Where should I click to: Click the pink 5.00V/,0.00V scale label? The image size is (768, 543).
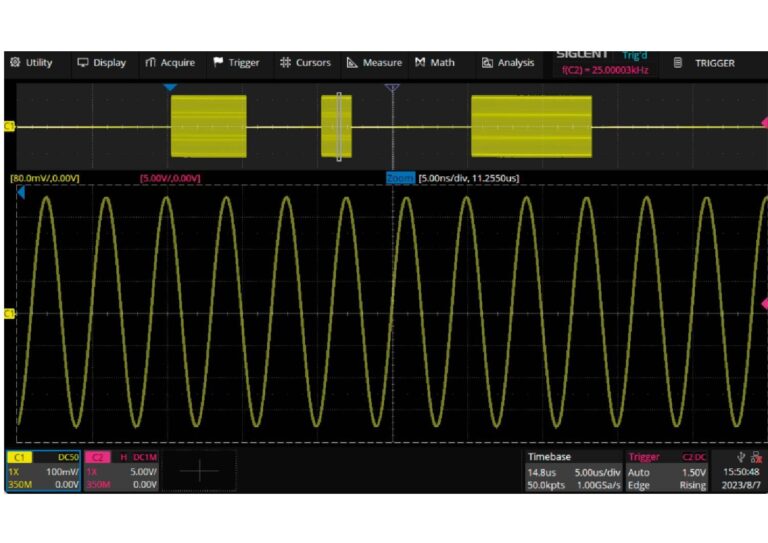pos(170,178)
